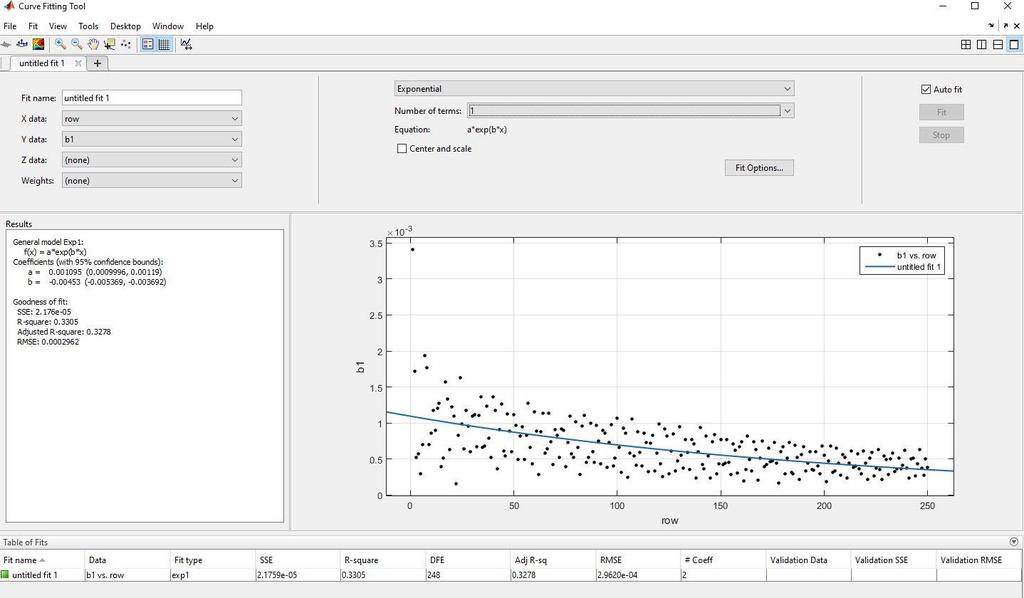The image size is (1024, 598).
Task: Open the Tools menu
Action: 88,26
